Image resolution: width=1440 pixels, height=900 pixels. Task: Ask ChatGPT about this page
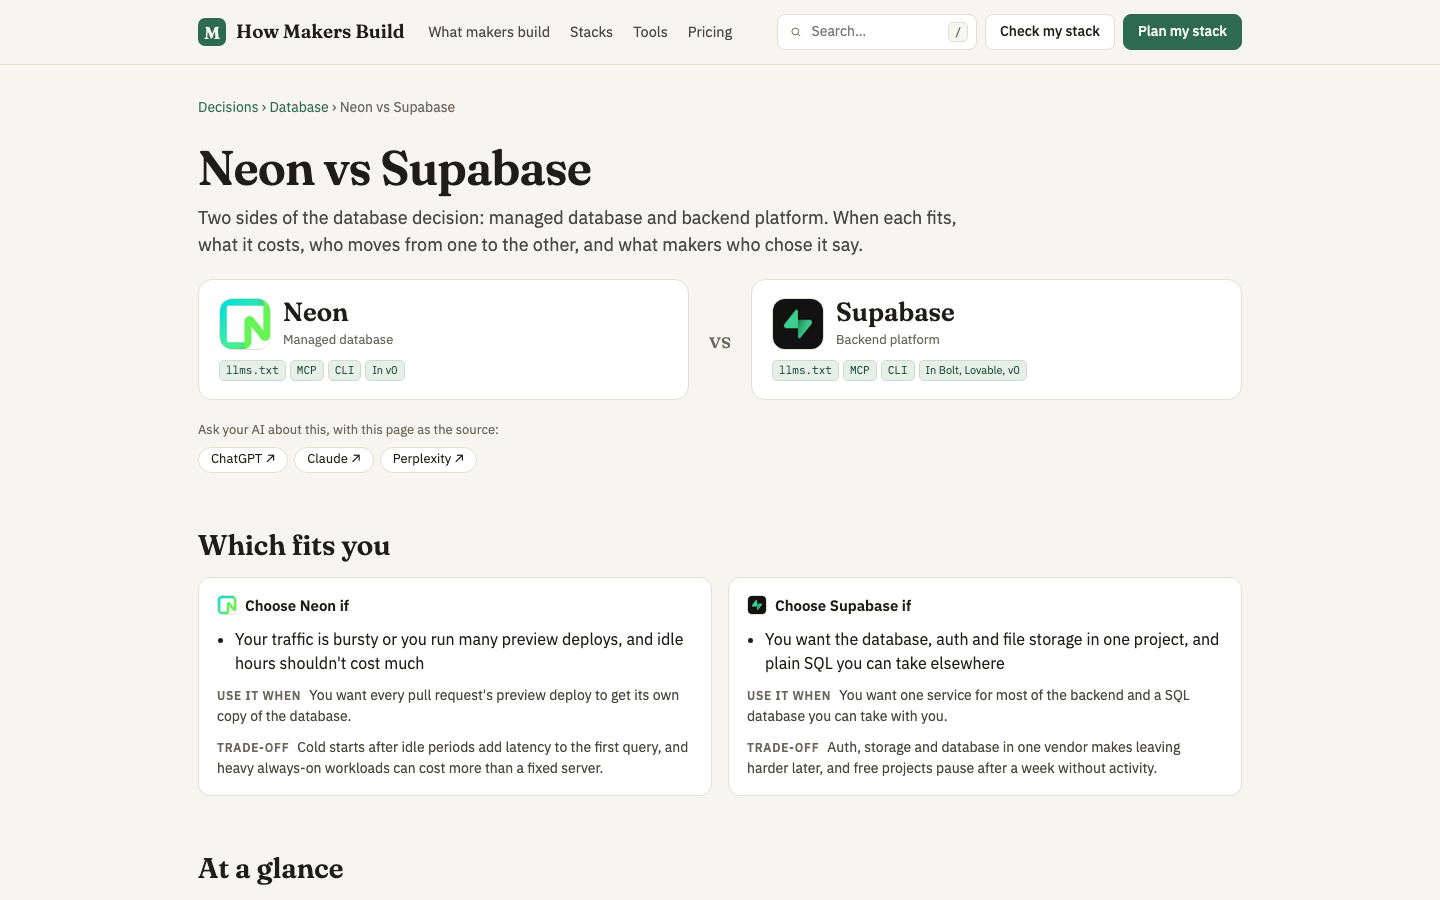point(243,459)
